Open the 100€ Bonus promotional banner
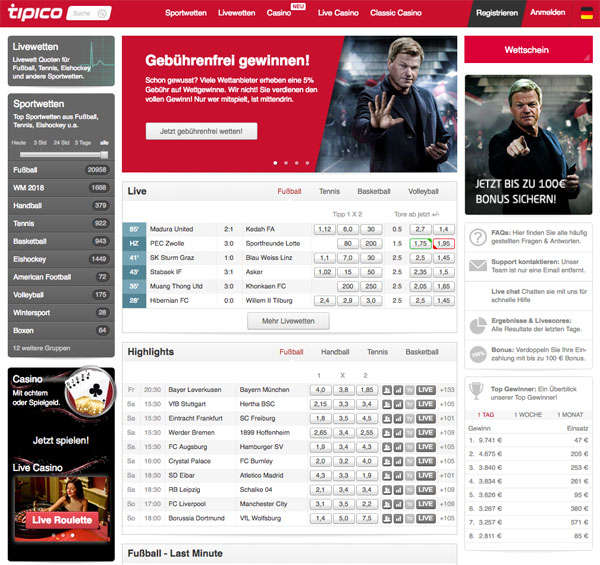600x565 pixels. pyautogui.click(x=528, y=145)
